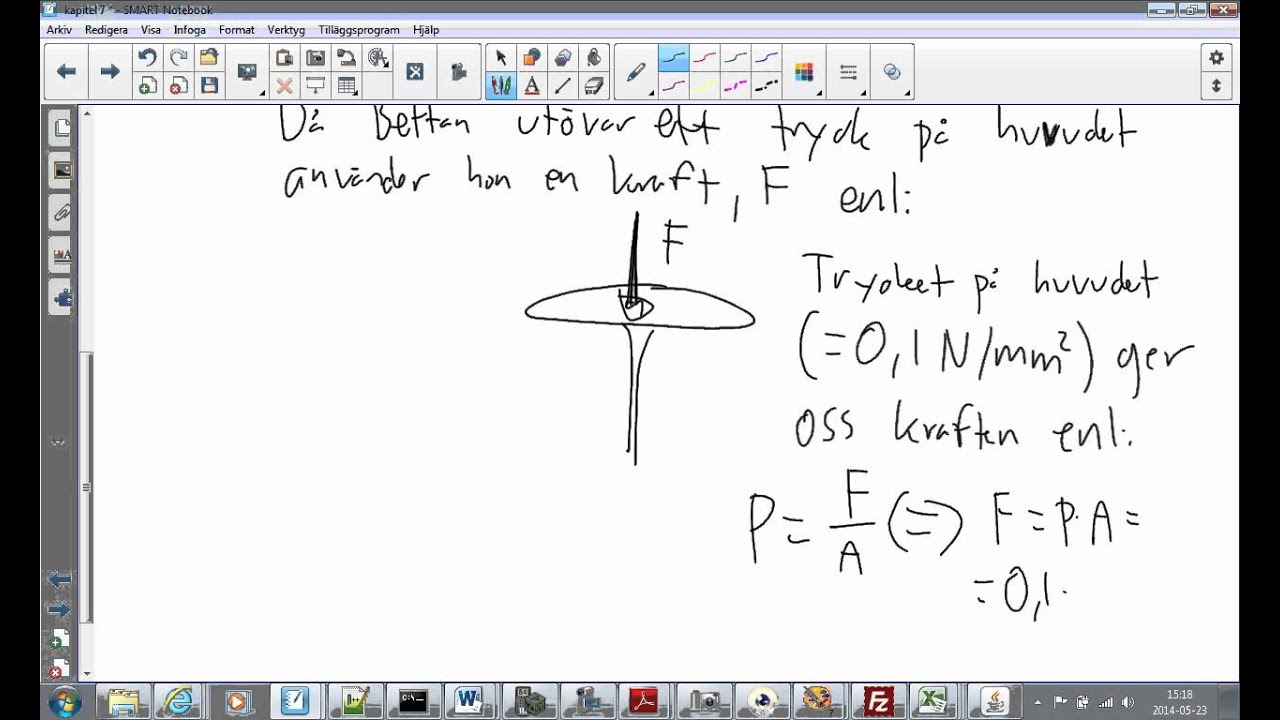Image resolution: width=1280 pixels, height=720 pixels.
Task: Select the Fill bucket tool
Action: (594, 58)
